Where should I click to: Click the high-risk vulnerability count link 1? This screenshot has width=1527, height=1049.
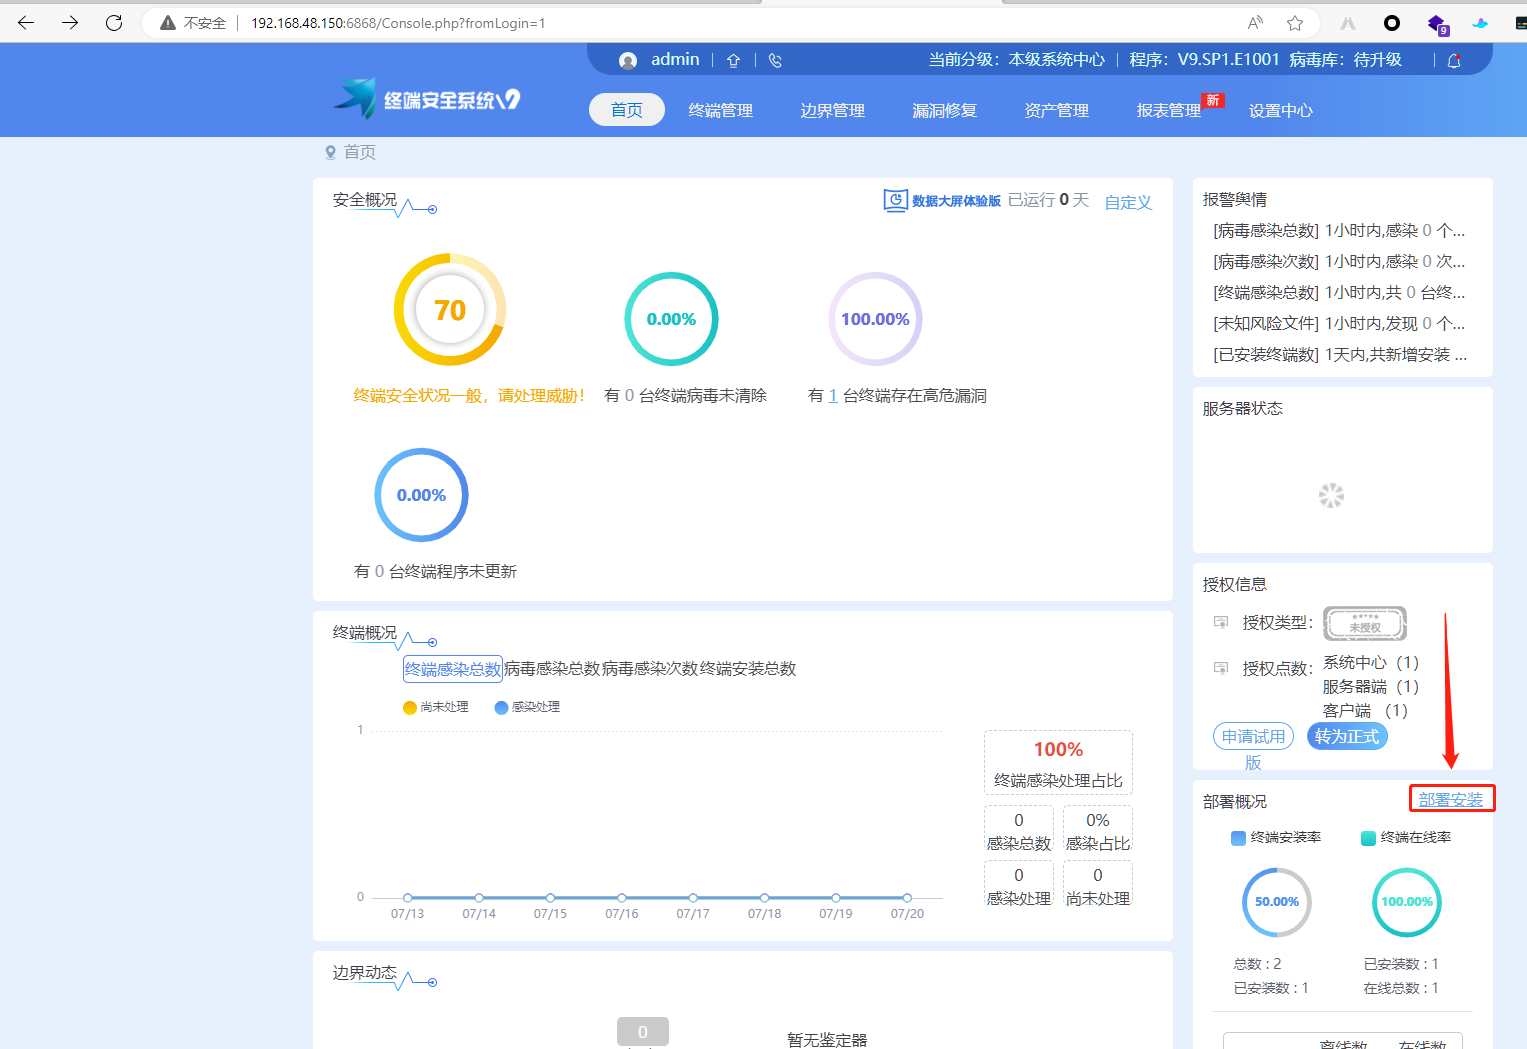(833, 396)
